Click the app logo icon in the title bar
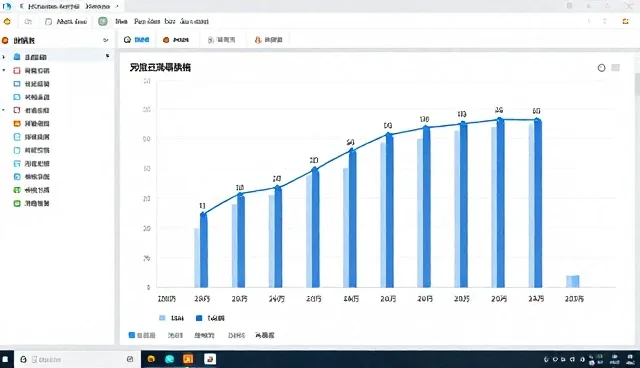The image size is (640, 368). (7, 6)
